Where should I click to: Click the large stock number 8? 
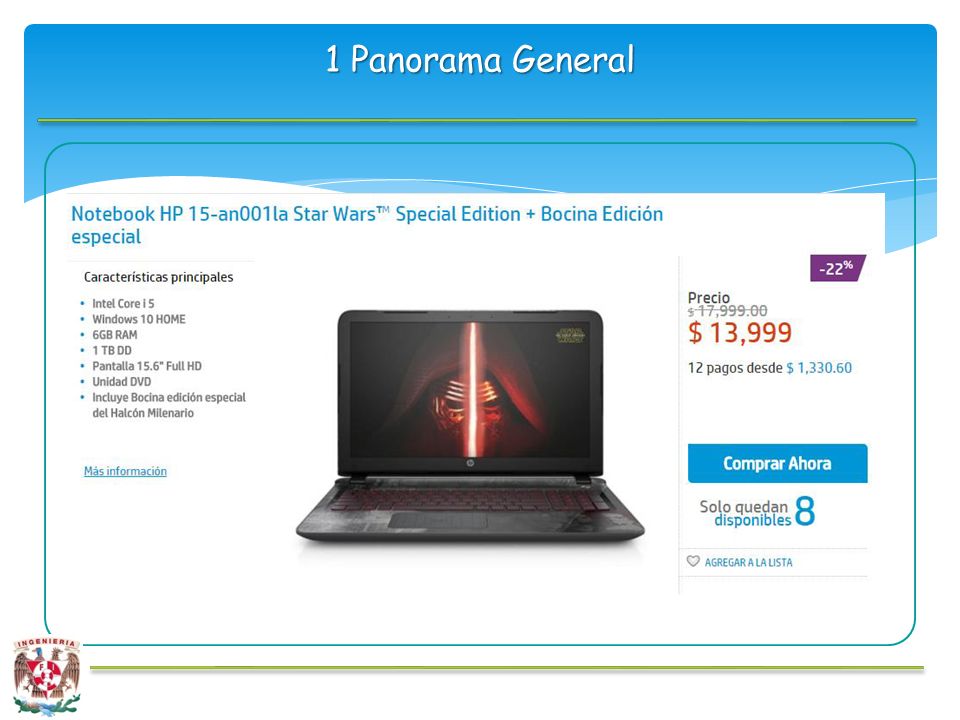tap(804, 511)
